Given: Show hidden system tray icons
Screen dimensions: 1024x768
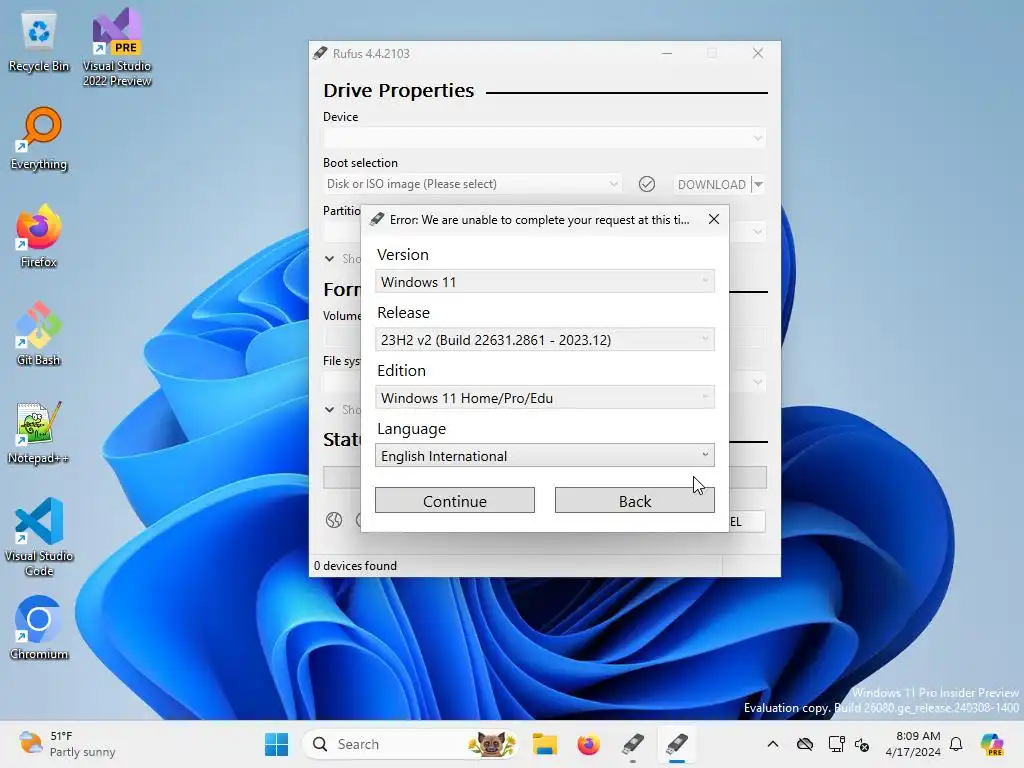Looking at the screenshot, I should [773, 744].
